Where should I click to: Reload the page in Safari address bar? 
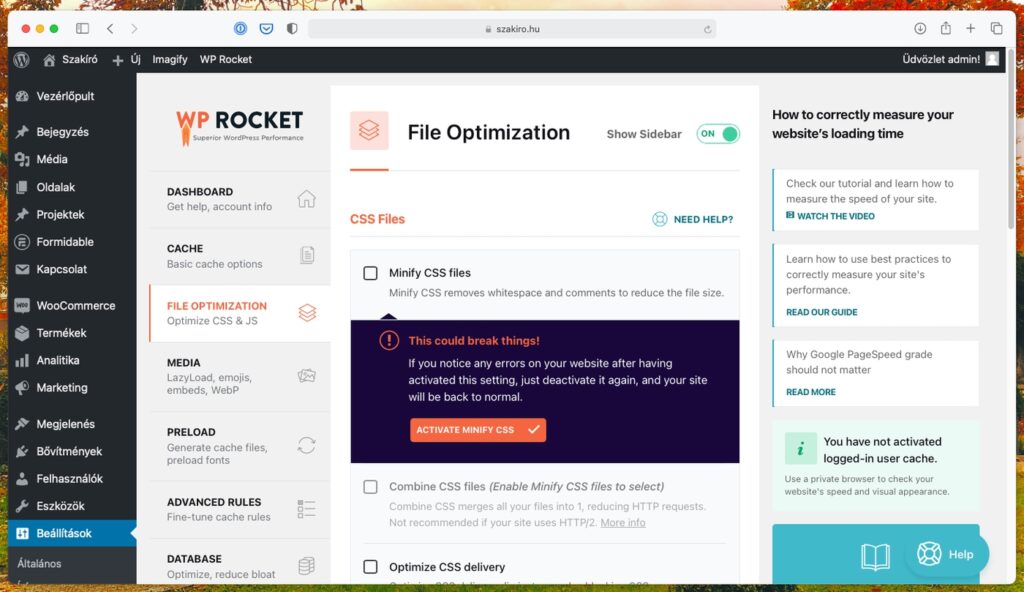[707, 29]
